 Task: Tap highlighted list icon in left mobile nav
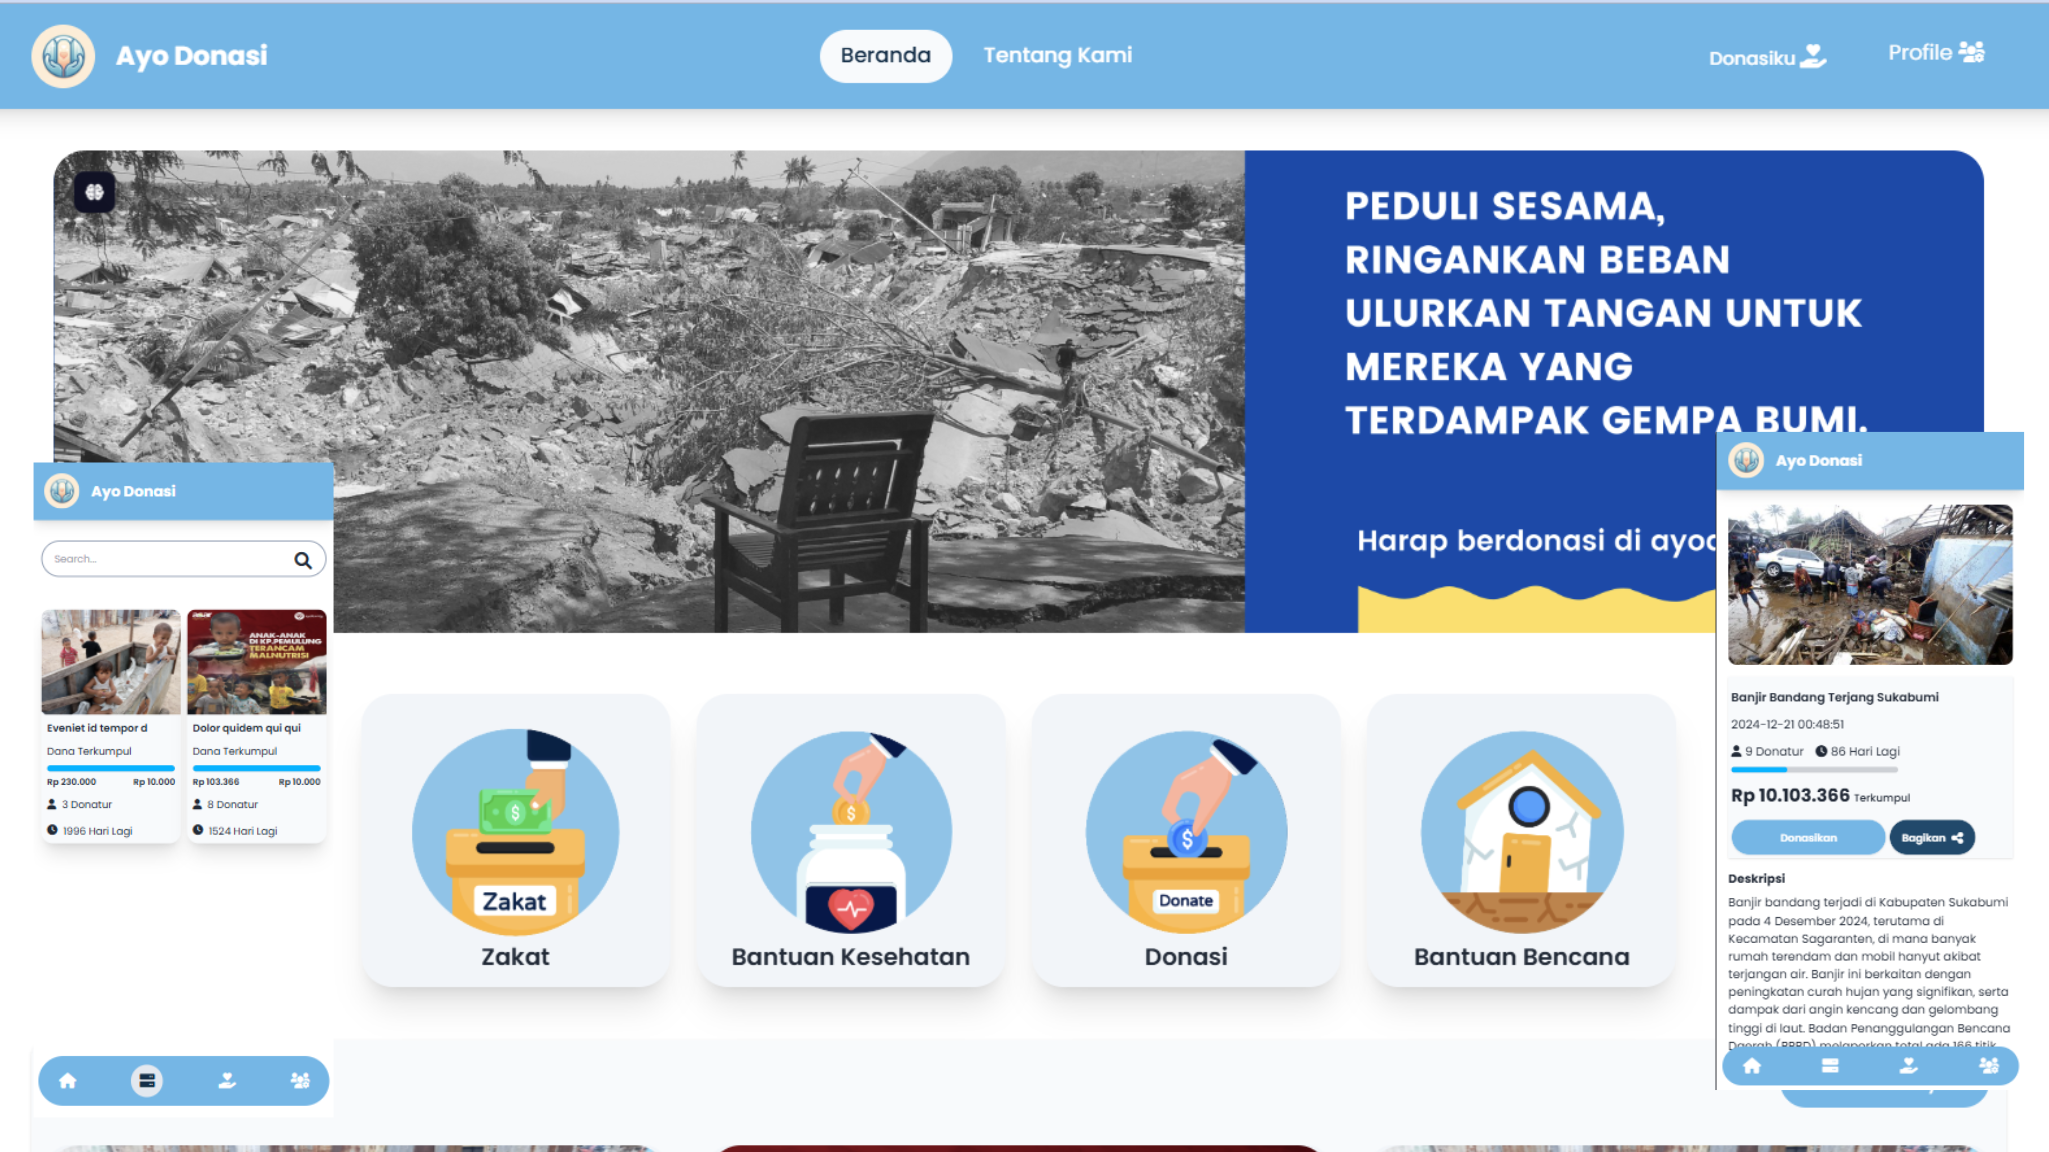147,1081
